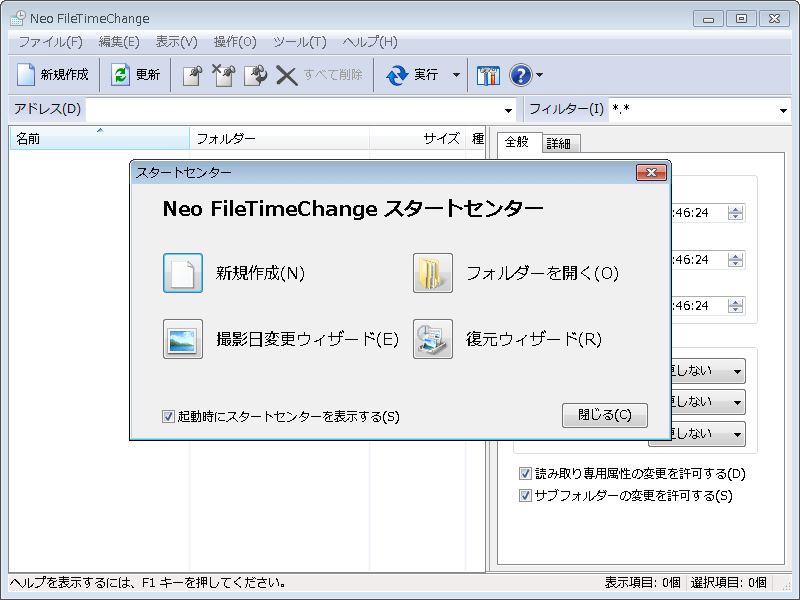Open the second しない dropdown
Screen dimensions: 800x600
coord(737,403)
